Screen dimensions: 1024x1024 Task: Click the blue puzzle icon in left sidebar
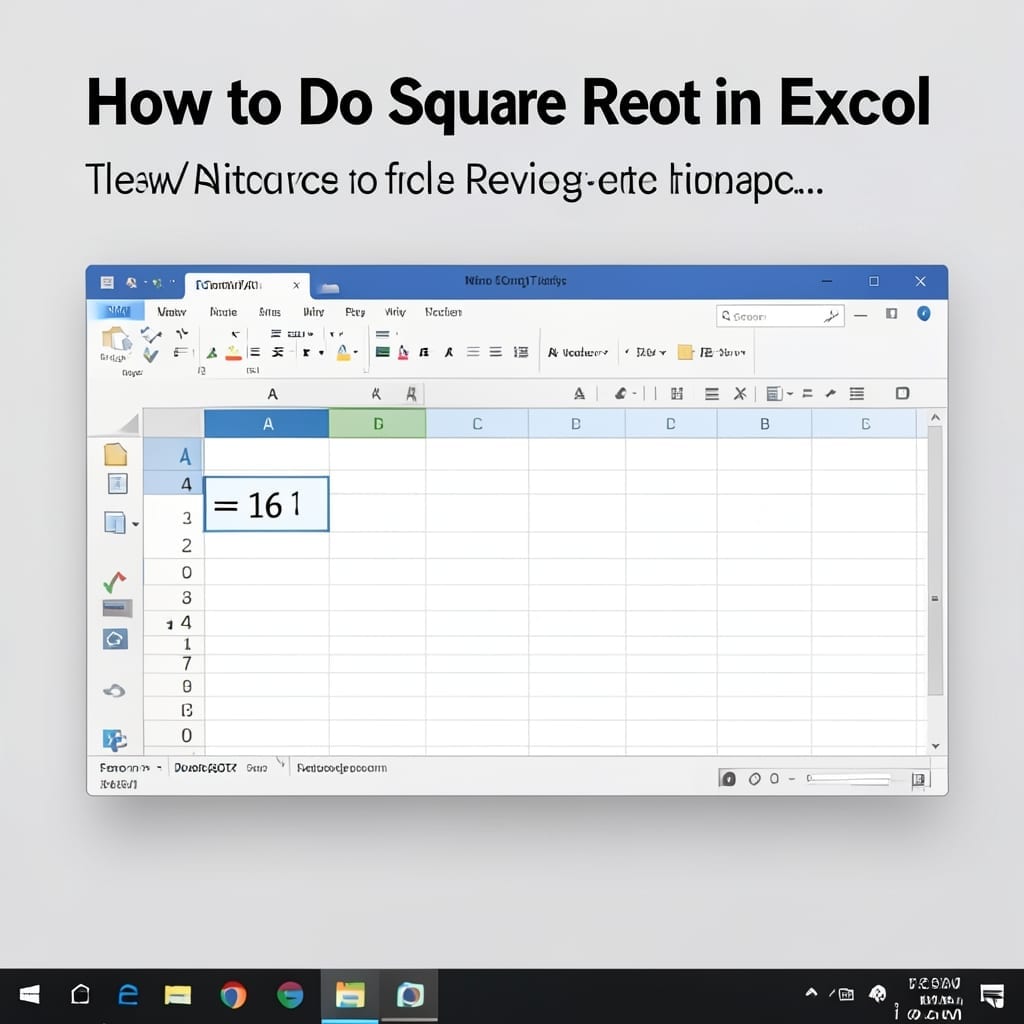115,740
